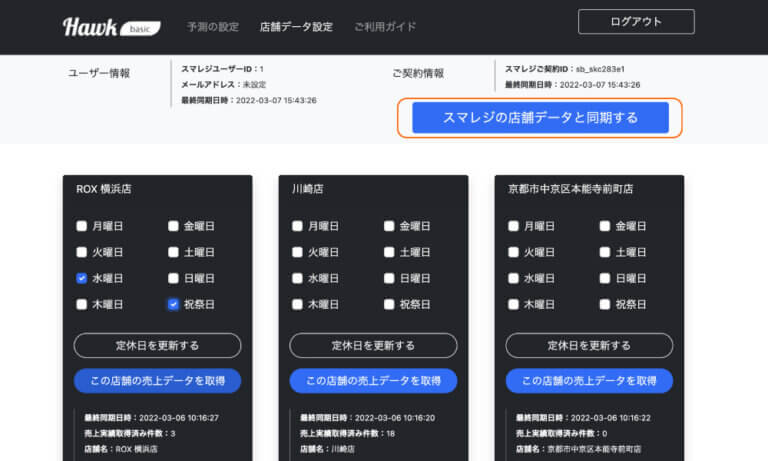Viewport: 768px width, 461px height.
Task: Check 火曜日 in 京都市中京区本能寺前町店 card
Action: click(513, 252)
